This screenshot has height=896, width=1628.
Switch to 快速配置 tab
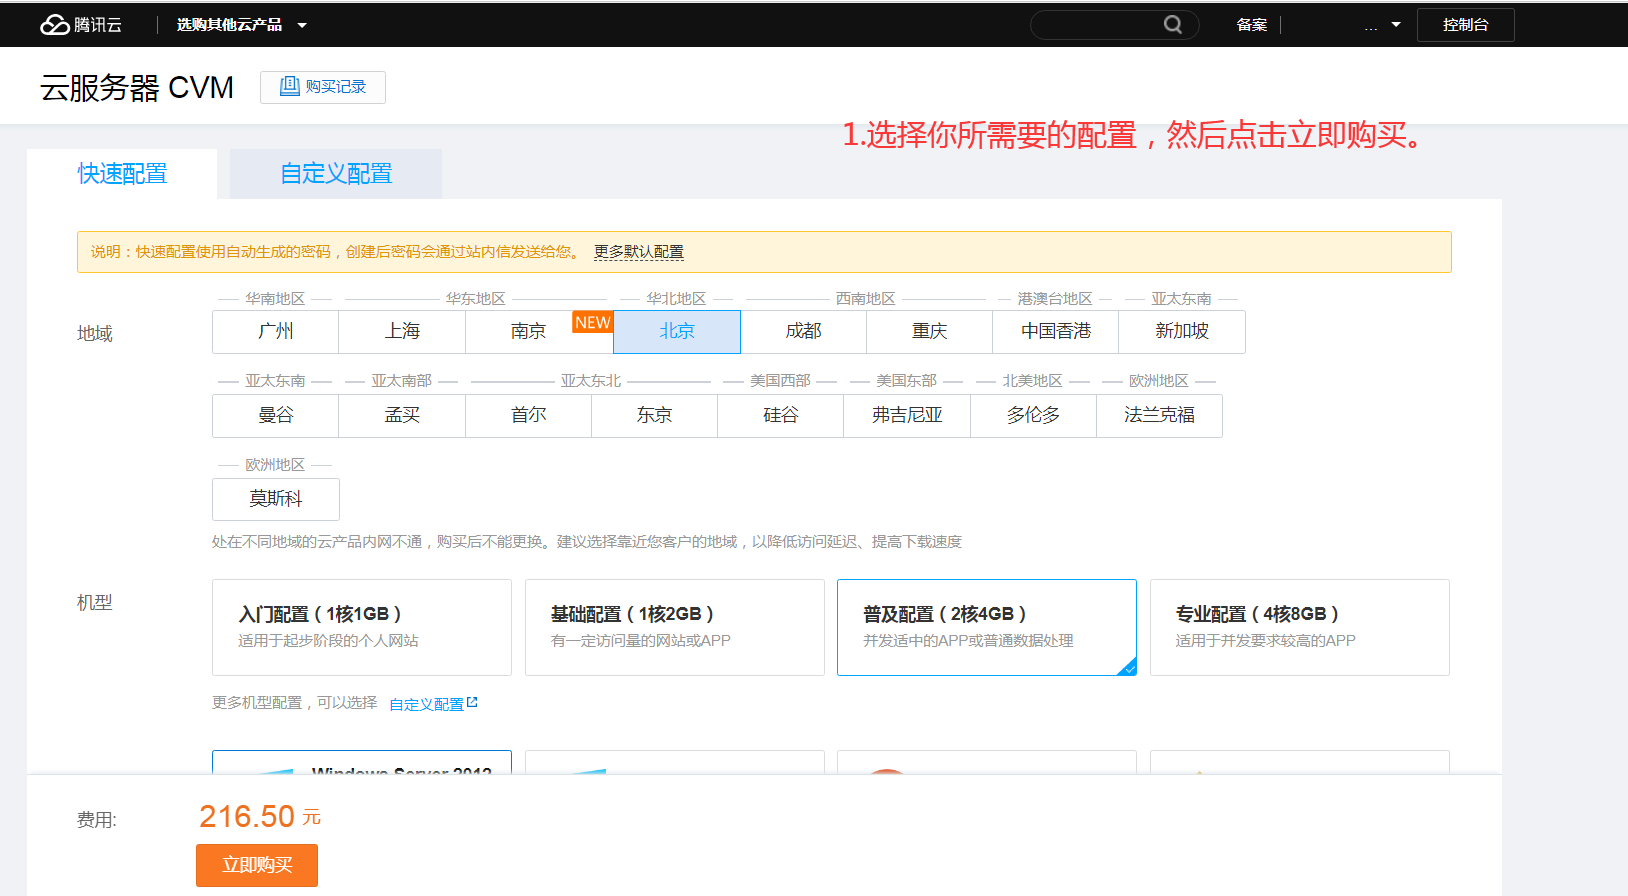[x=122, y=174]
